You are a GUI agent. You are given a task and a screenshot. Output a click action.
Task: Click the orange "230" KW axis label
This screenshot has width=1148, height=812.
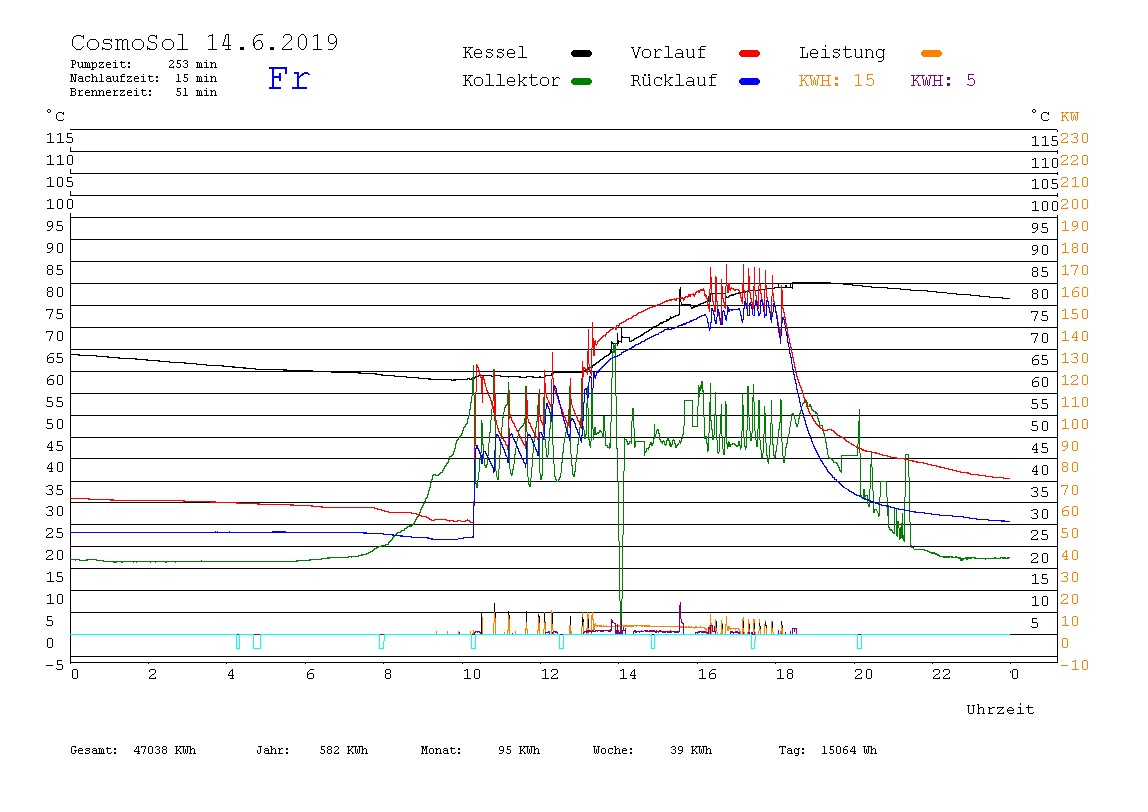(1074, 138)
